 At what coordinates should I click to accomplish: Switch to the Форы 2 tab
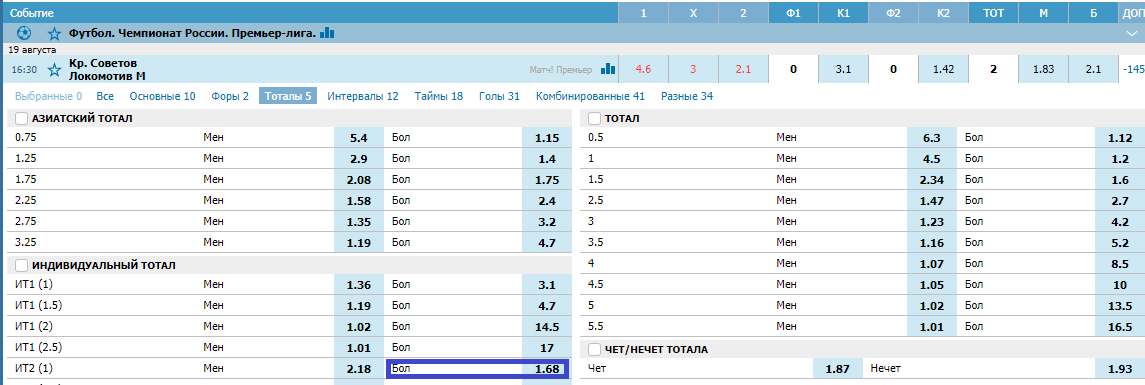(230, 96)
